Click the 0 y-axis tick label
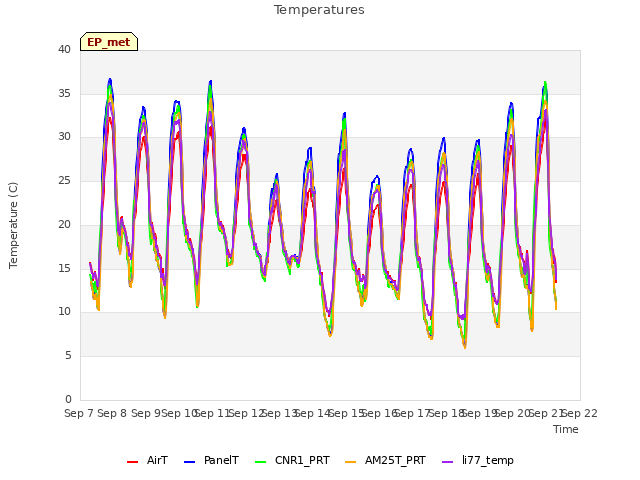 pyautogui.click(x=68, y=399)
